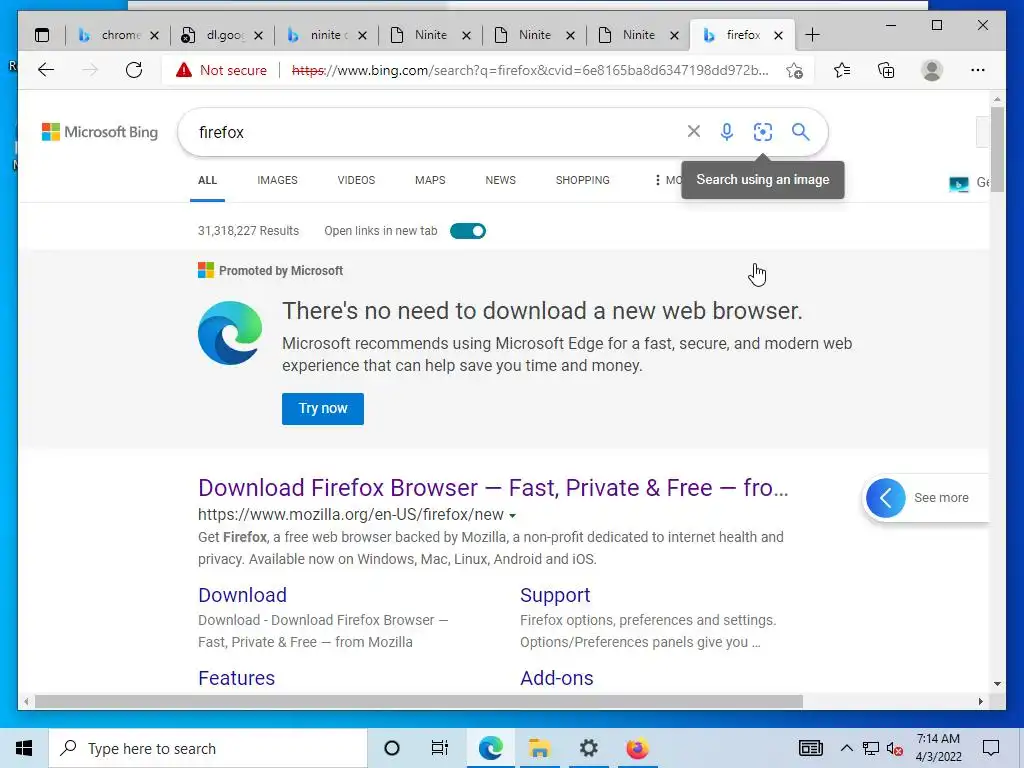Open a new tab with plus button
The height and width of the screenshot is (768, 1024).
(x=812, y=35)
